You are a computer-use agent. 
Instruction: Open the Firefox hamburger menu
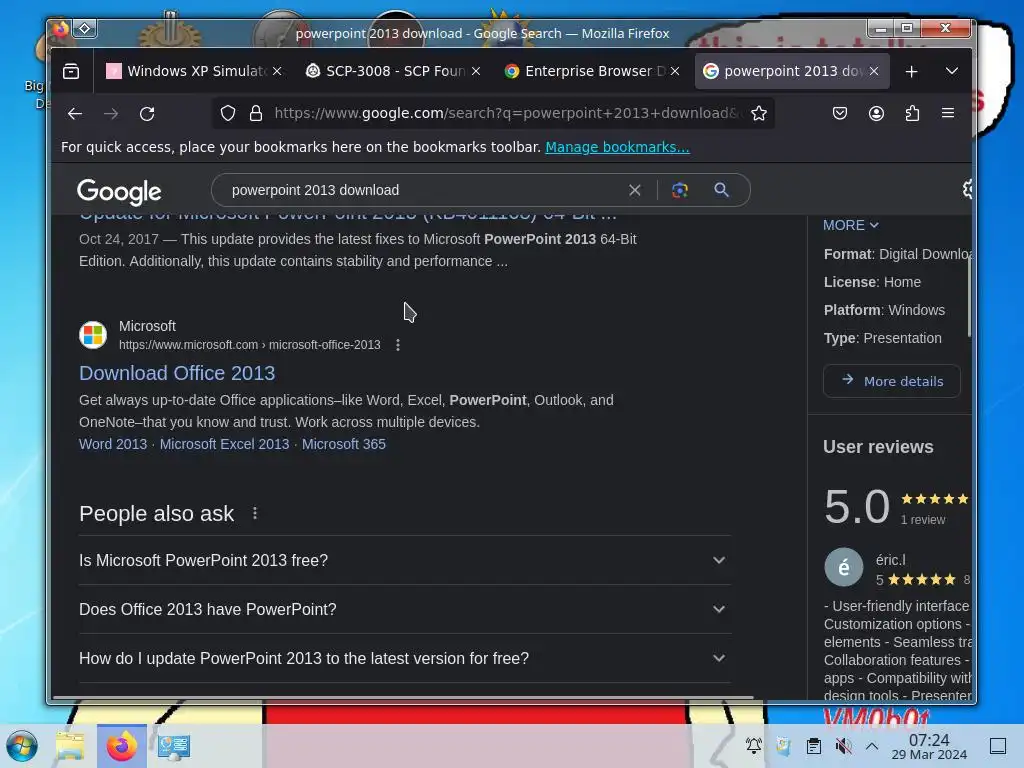point(948,114)
